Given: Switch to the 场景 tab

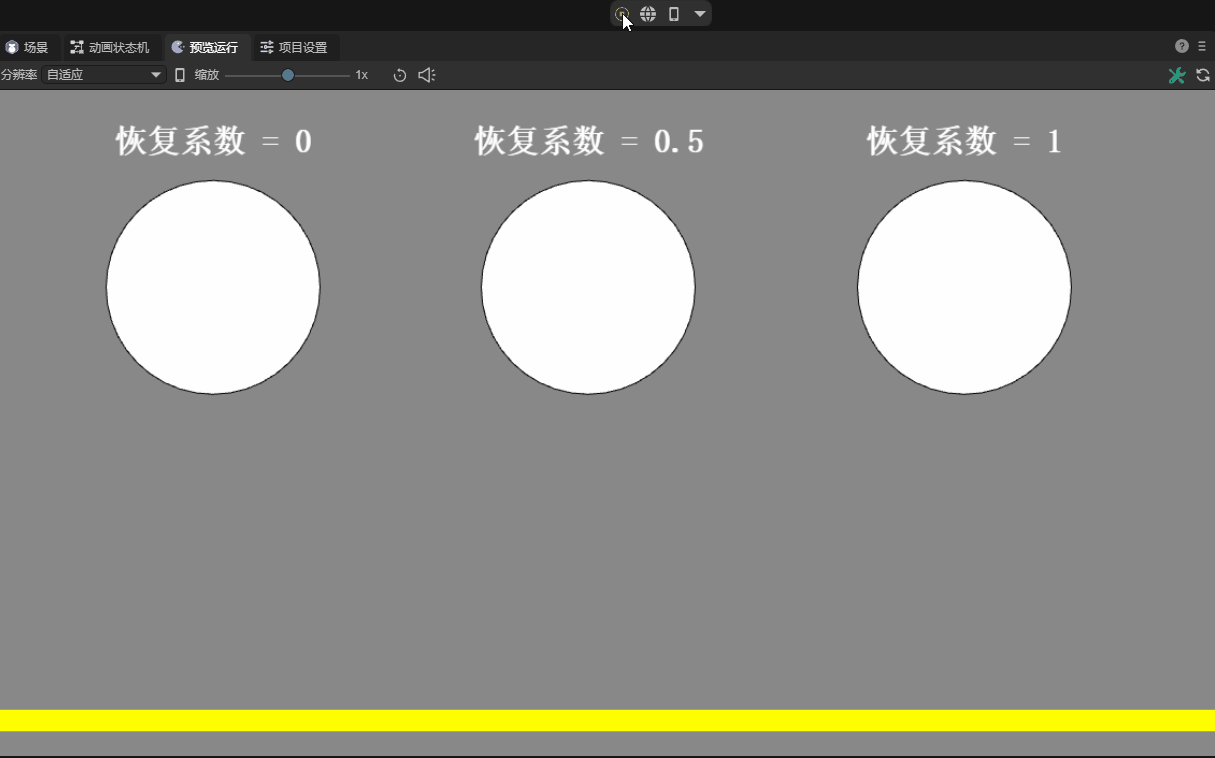Looking at the screenshot, I should 29,47.
